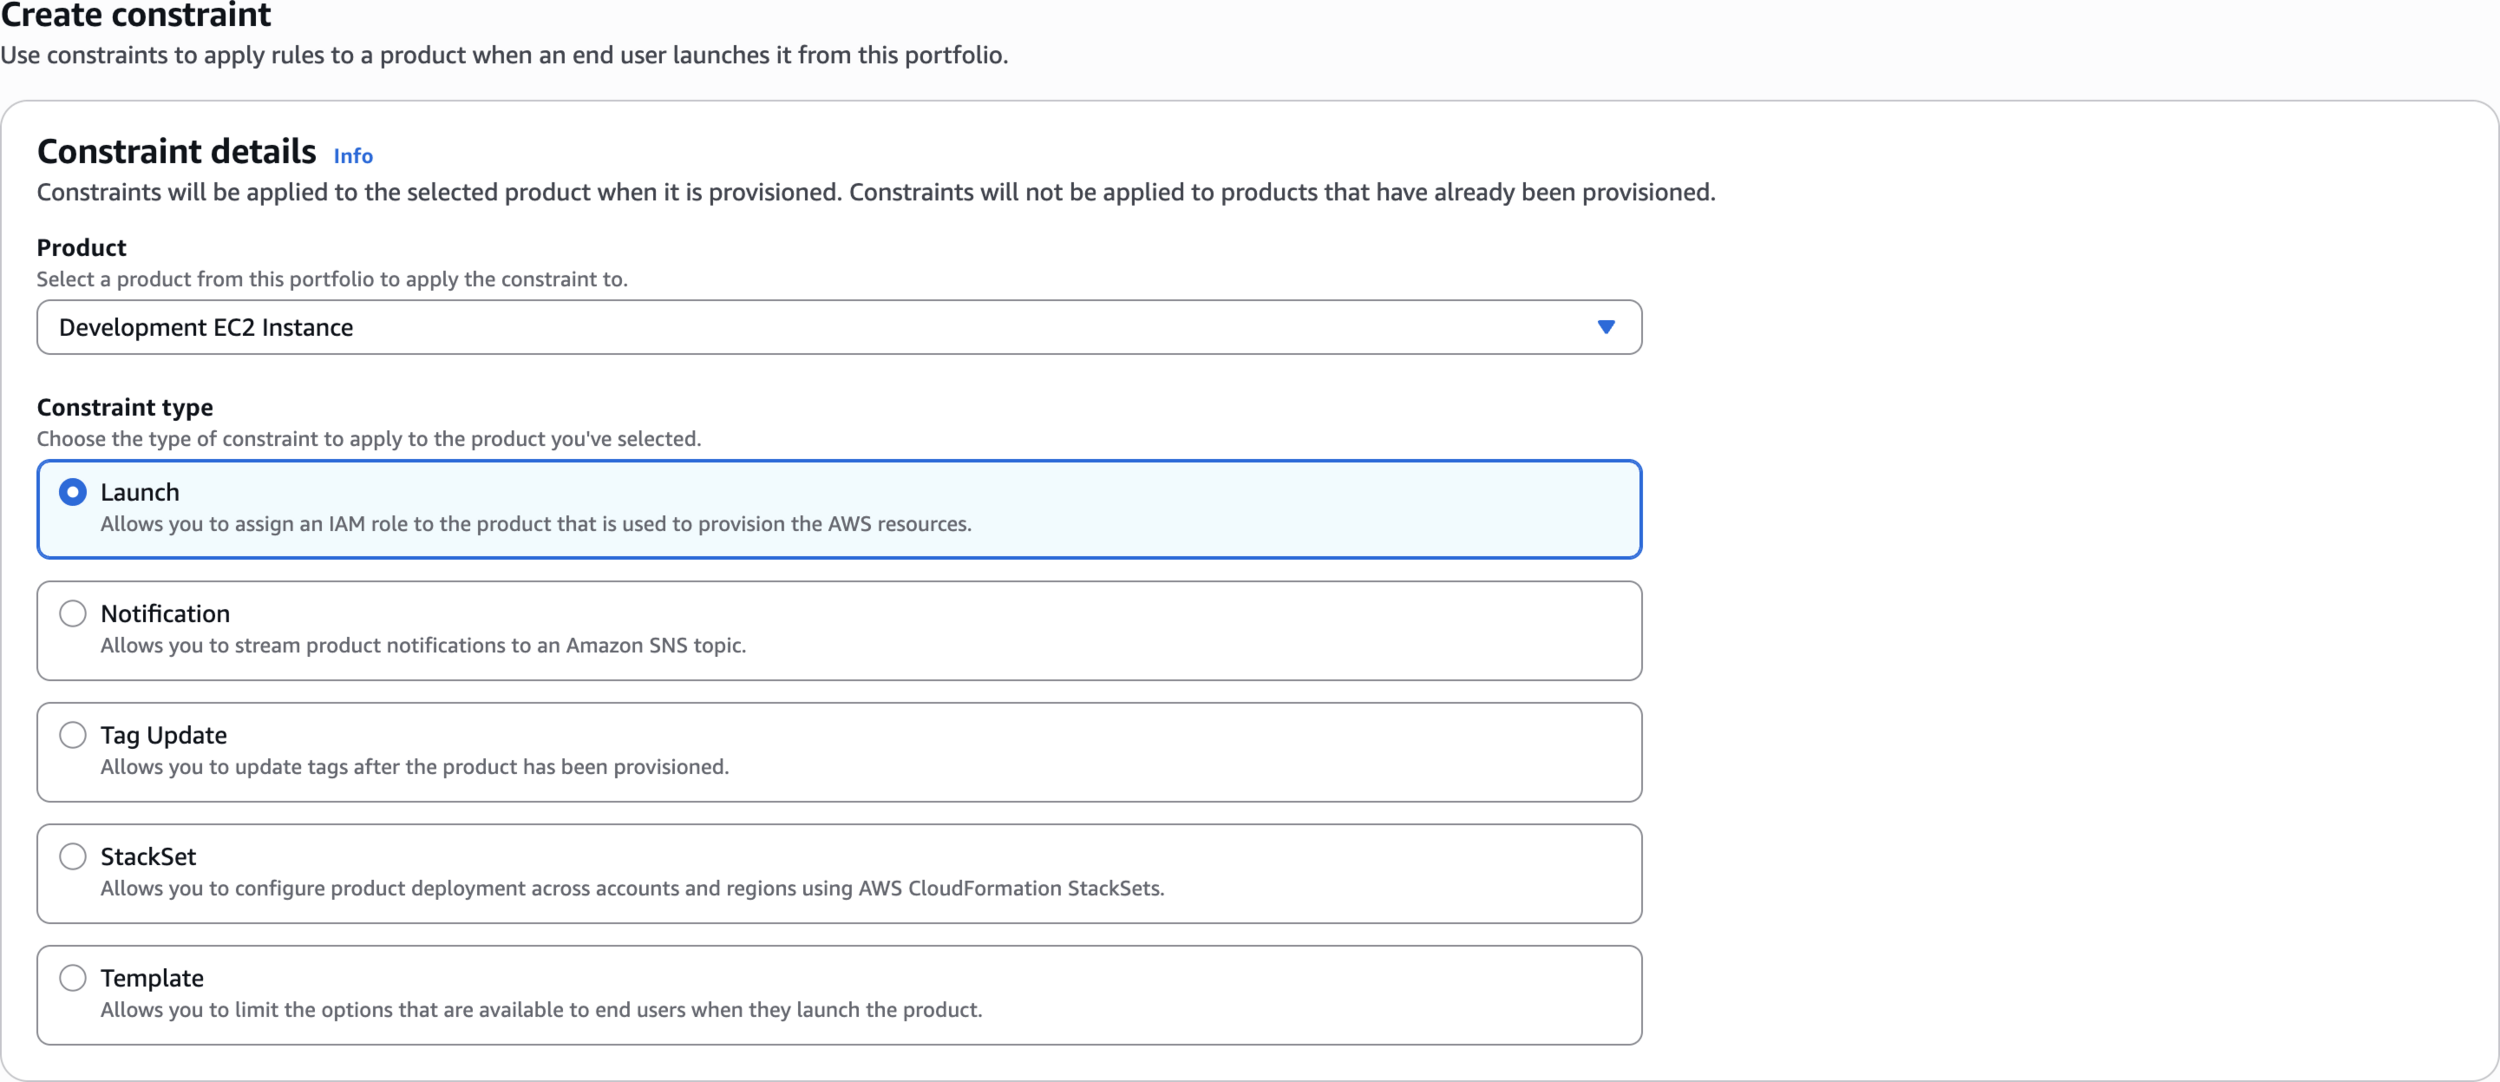2500x1082 pixels.
Task: Click the description about updating tags after provisioning
Action: (x=414, y=767)
